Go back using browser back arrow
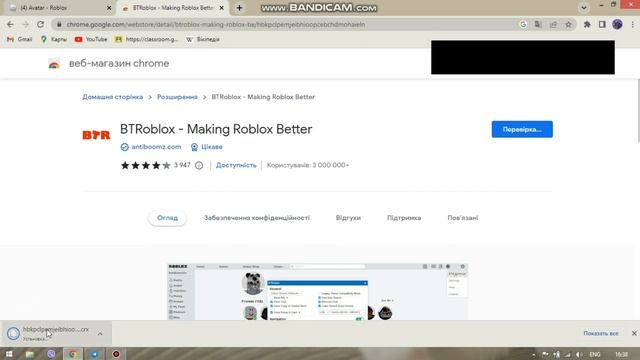Viewport: 640px width, 360px height. (10, 24)
